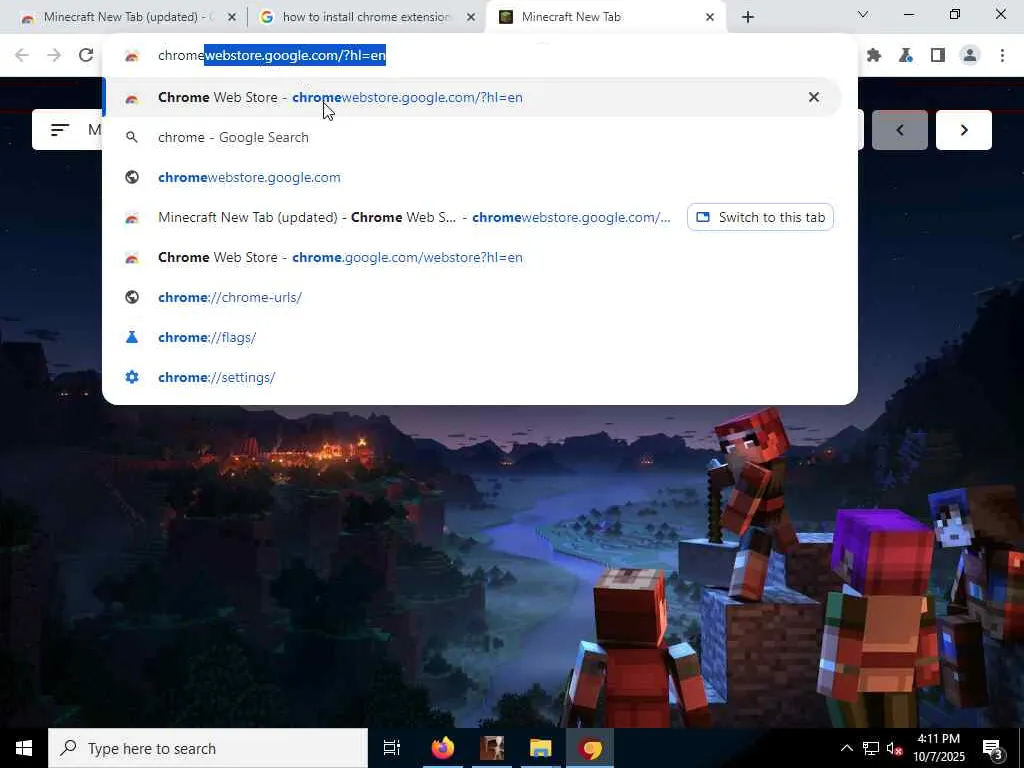Open Task View on the taskbar
1024x768 pixels.
pyautogui.click(x=392, y=748)
